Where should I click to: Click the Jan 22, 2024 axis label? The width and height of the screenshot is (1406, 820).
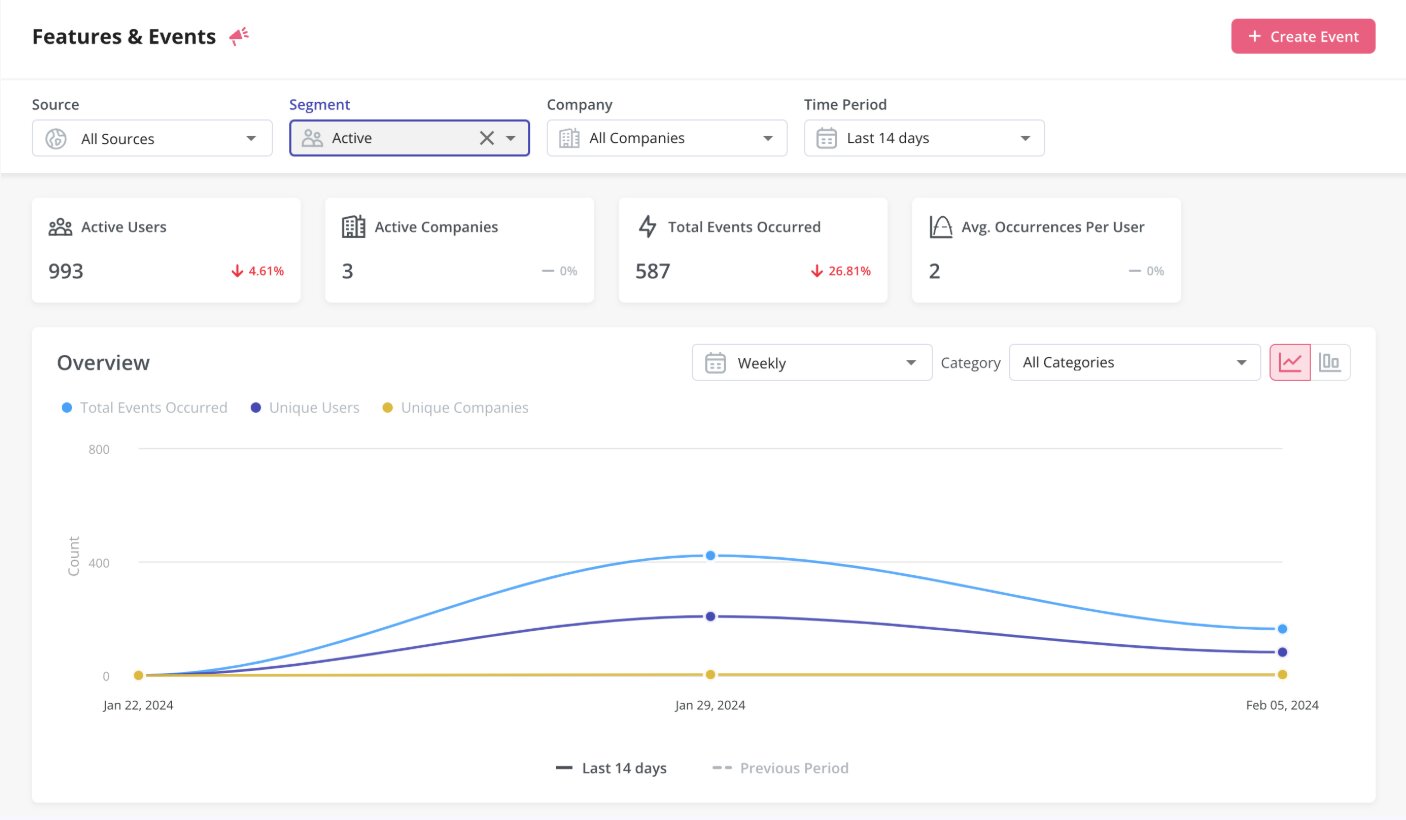tap(138, 705)
